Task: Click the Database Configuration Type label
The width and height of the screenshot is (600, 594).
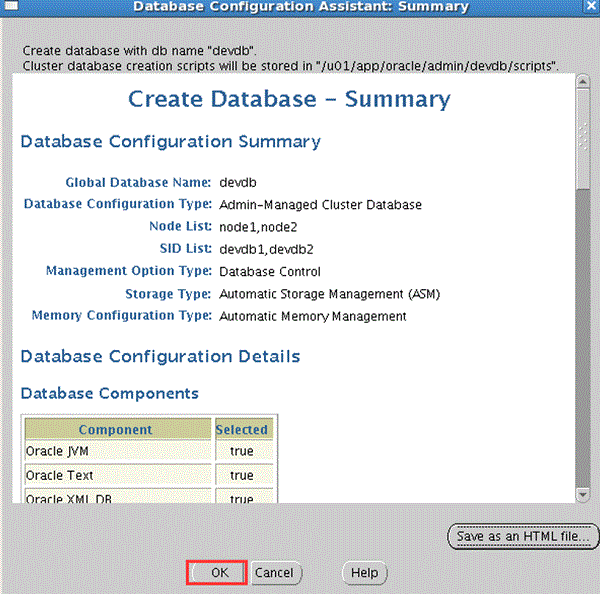Action: click(x=117, y=204)
